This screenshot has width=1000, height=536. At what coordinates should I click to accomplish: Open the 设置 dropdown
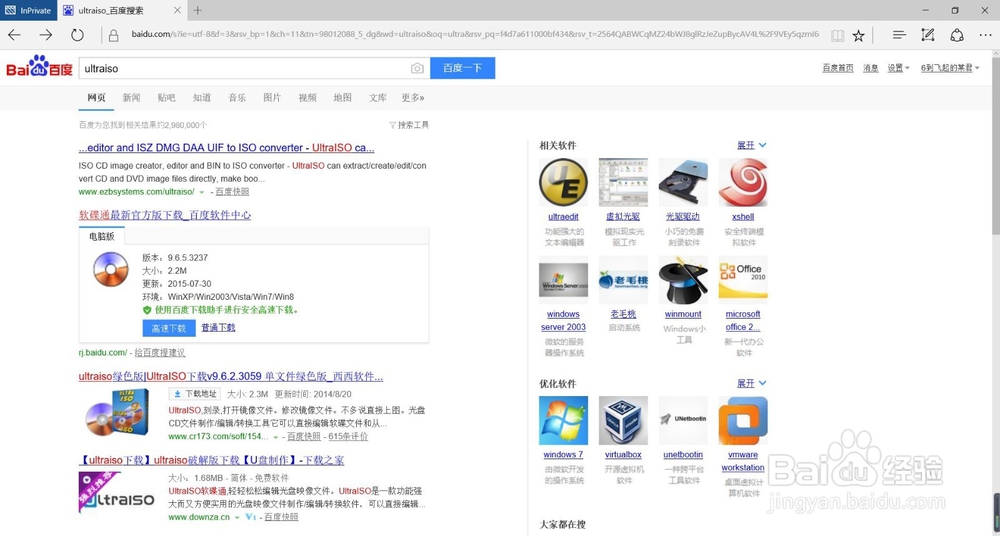click(898, 68)
